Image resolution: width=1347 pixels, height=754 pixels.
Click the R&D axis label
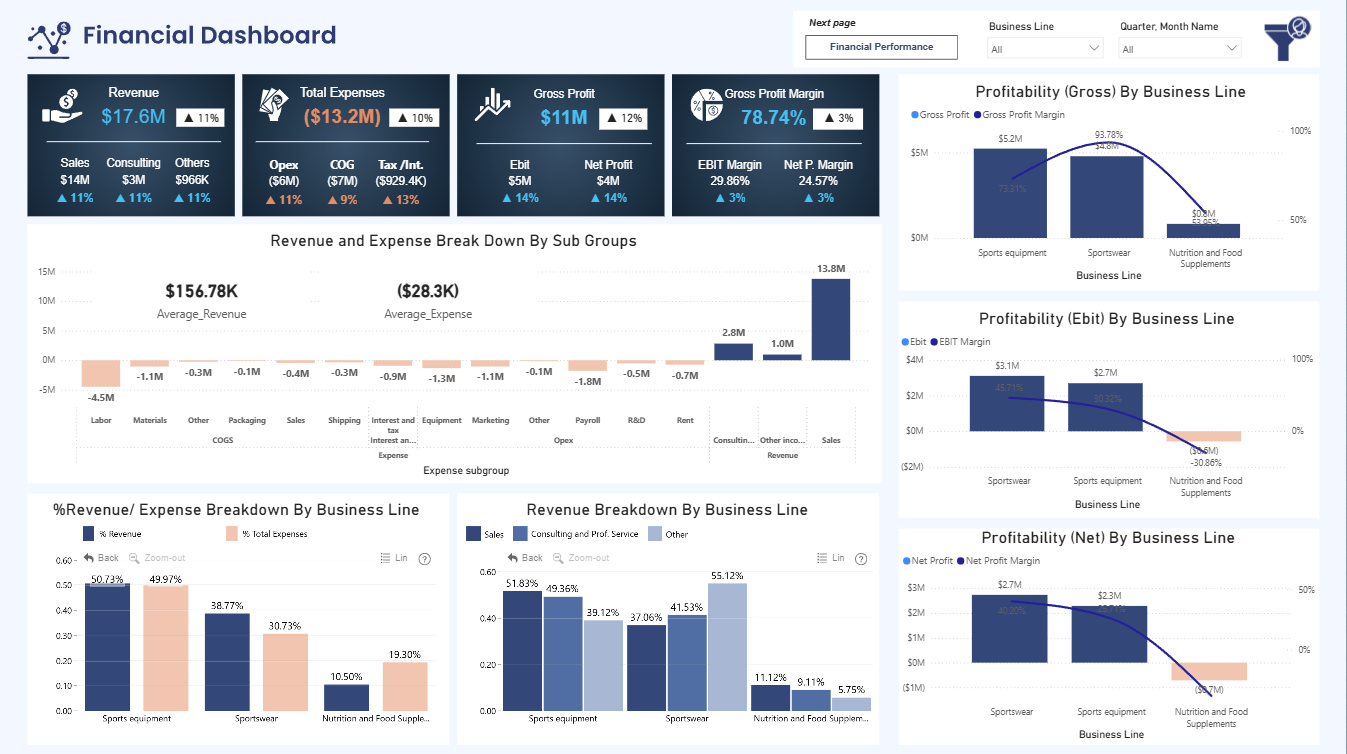[x=636, y=421]
